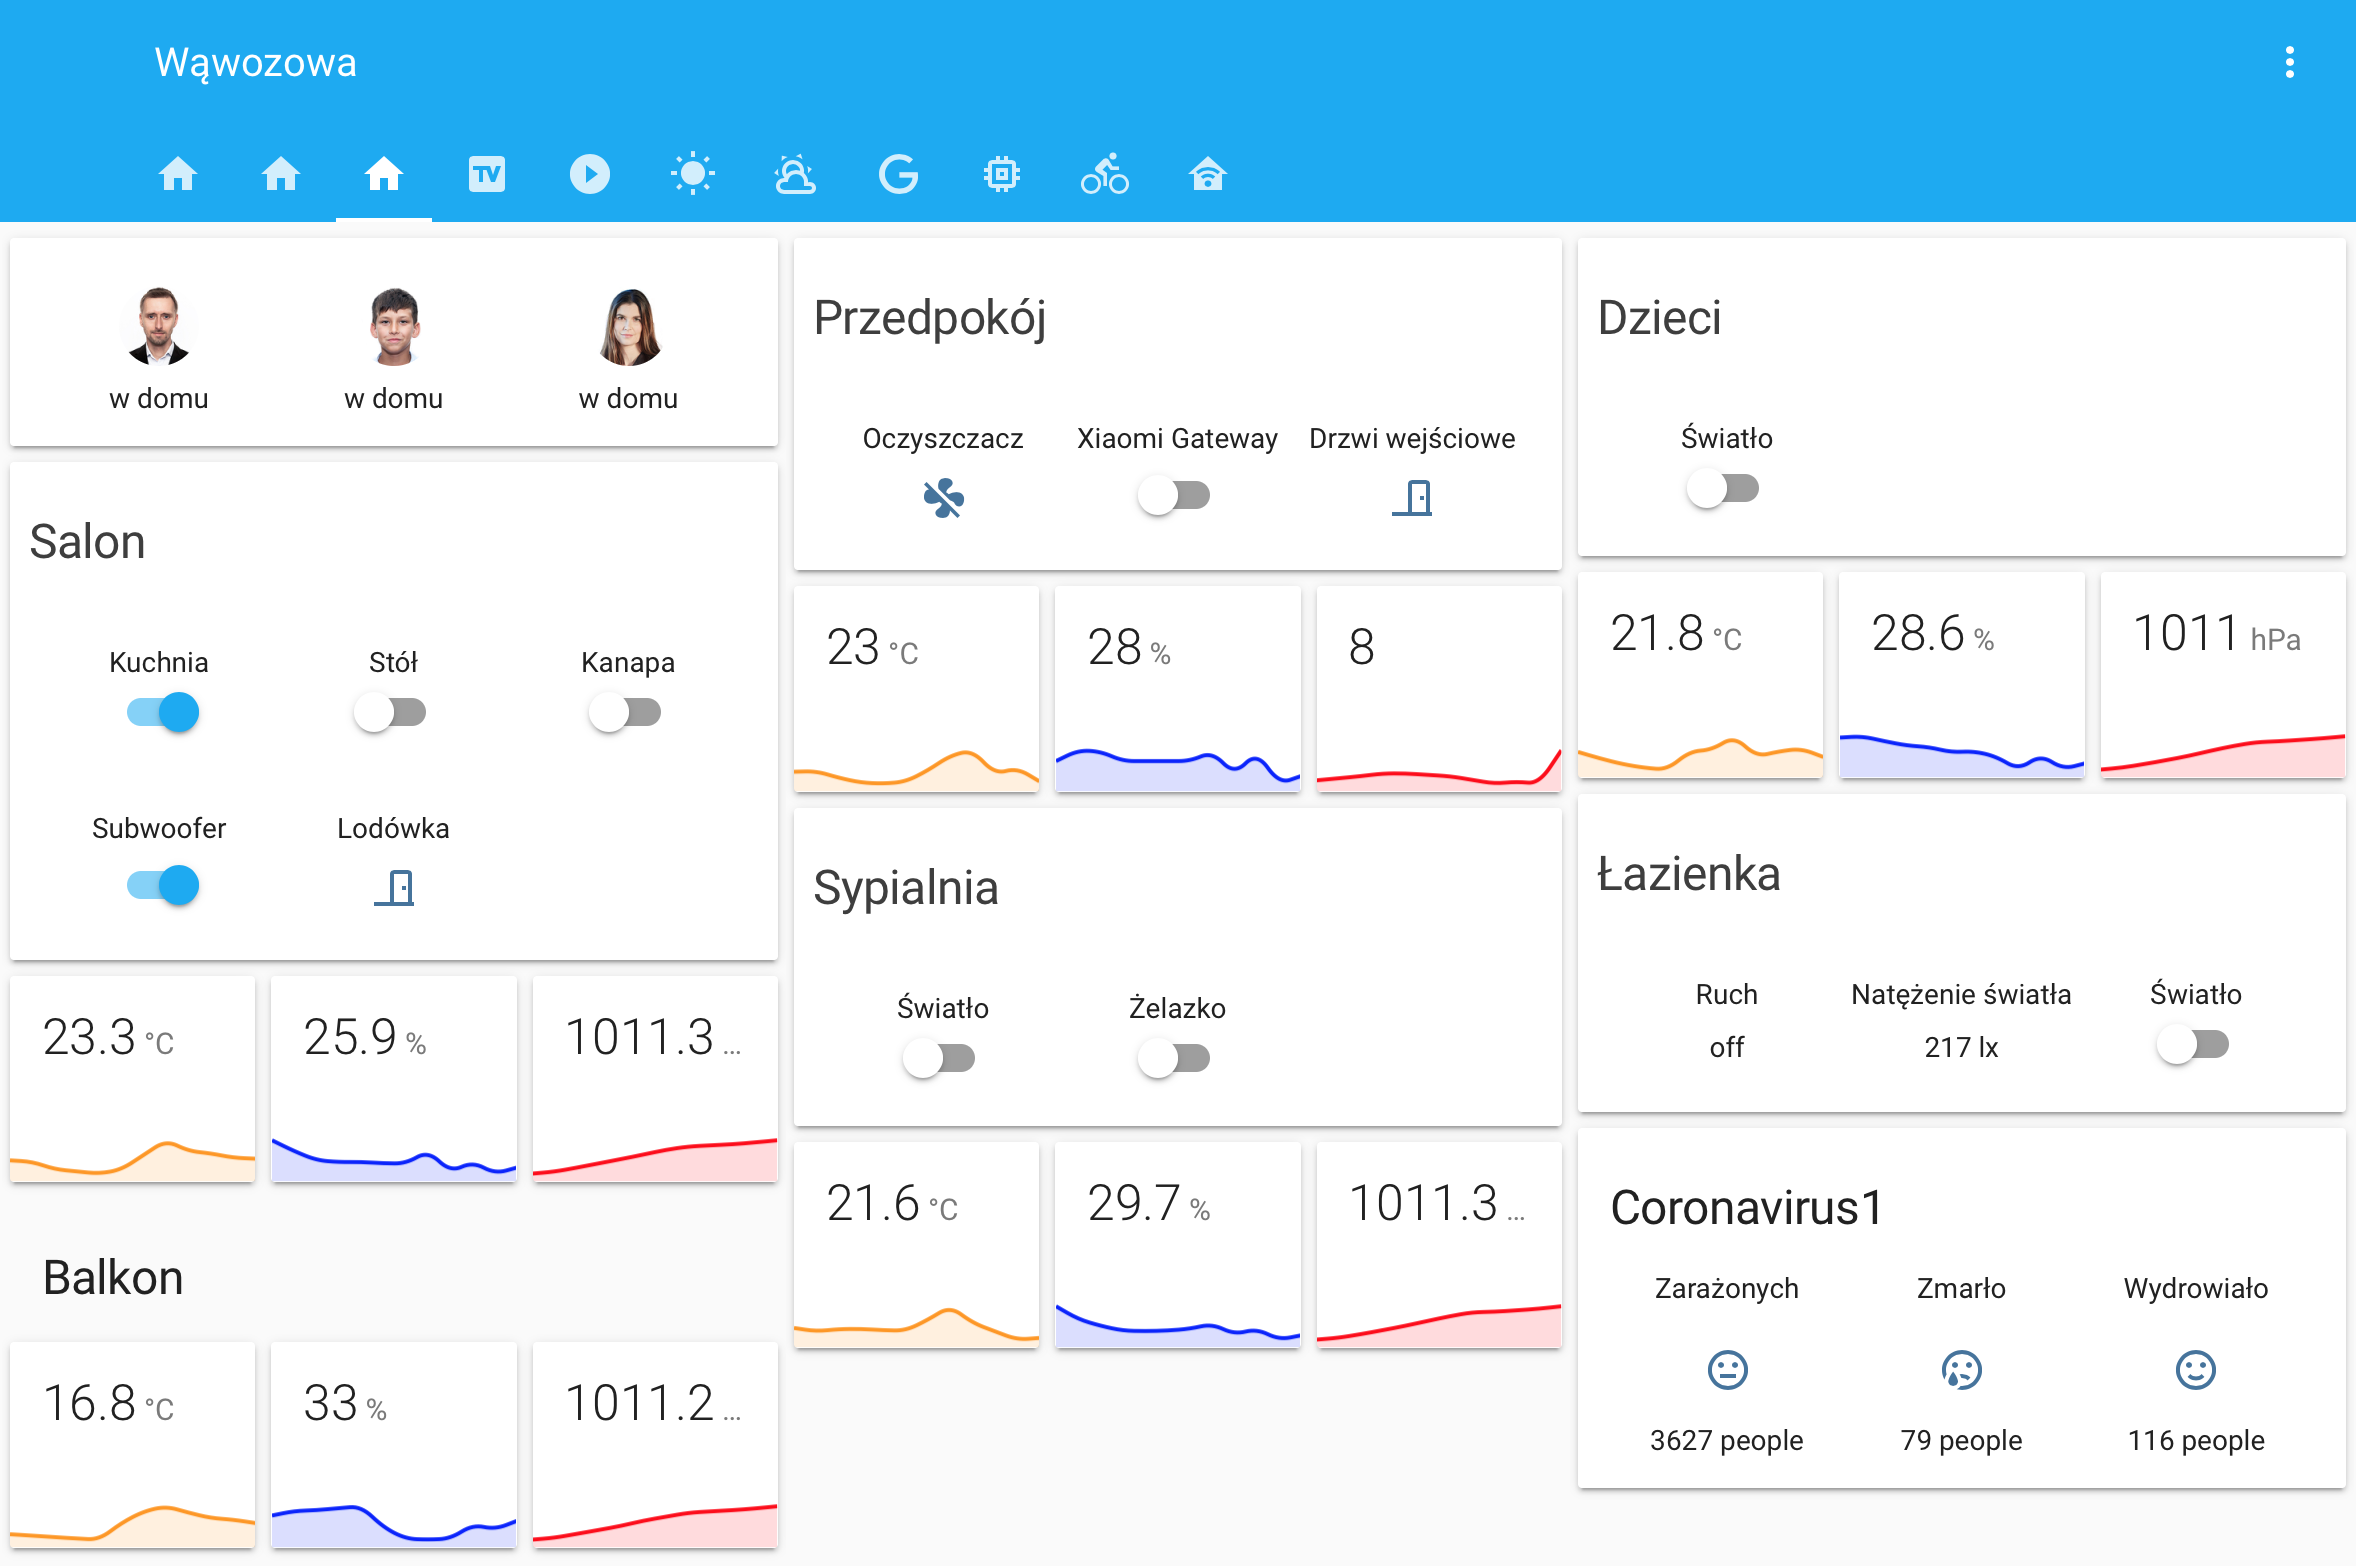Open the three-dot overflow menu
Screen dimensions: 2356x1566
tap(2290, 62)
